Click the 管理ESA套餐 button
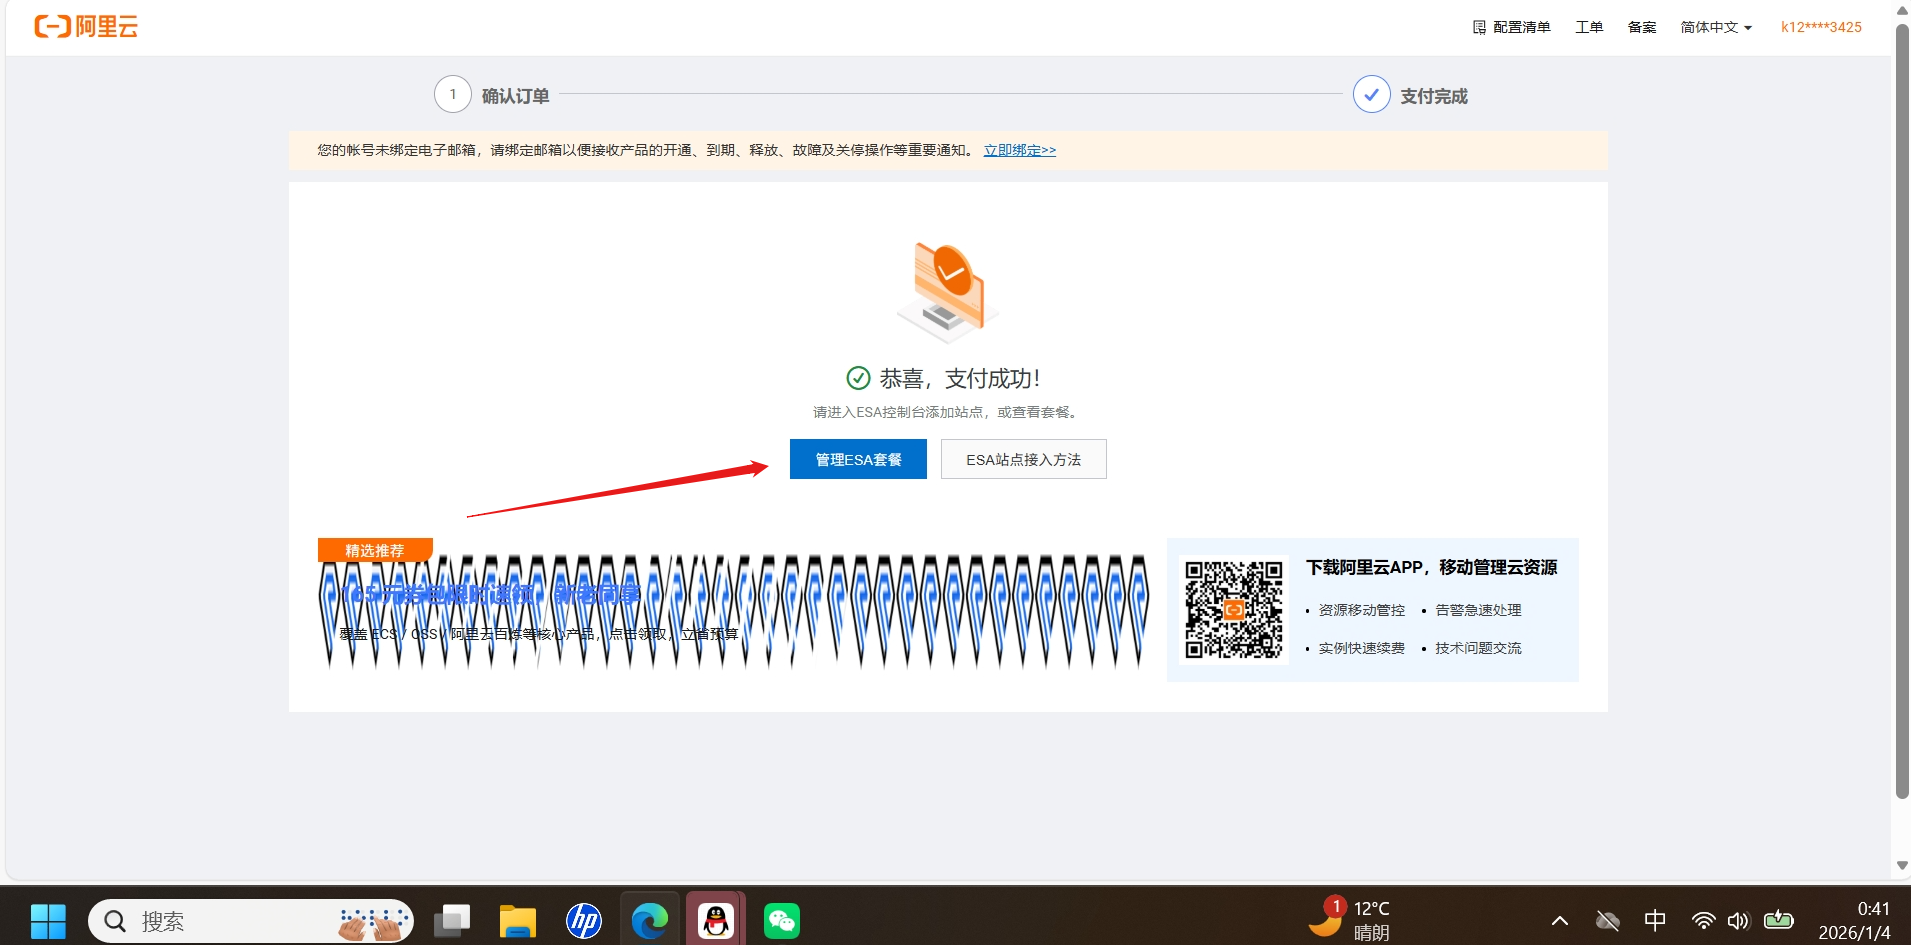Image resolution: width=1911 pixels, height=945 pixels. pos(857,459)
